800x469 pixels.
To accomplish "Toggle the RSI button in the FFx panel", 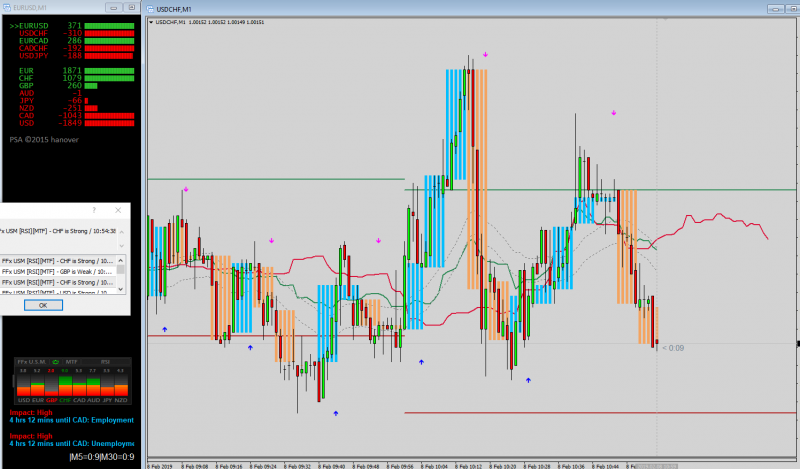I will tap(105, 362).
